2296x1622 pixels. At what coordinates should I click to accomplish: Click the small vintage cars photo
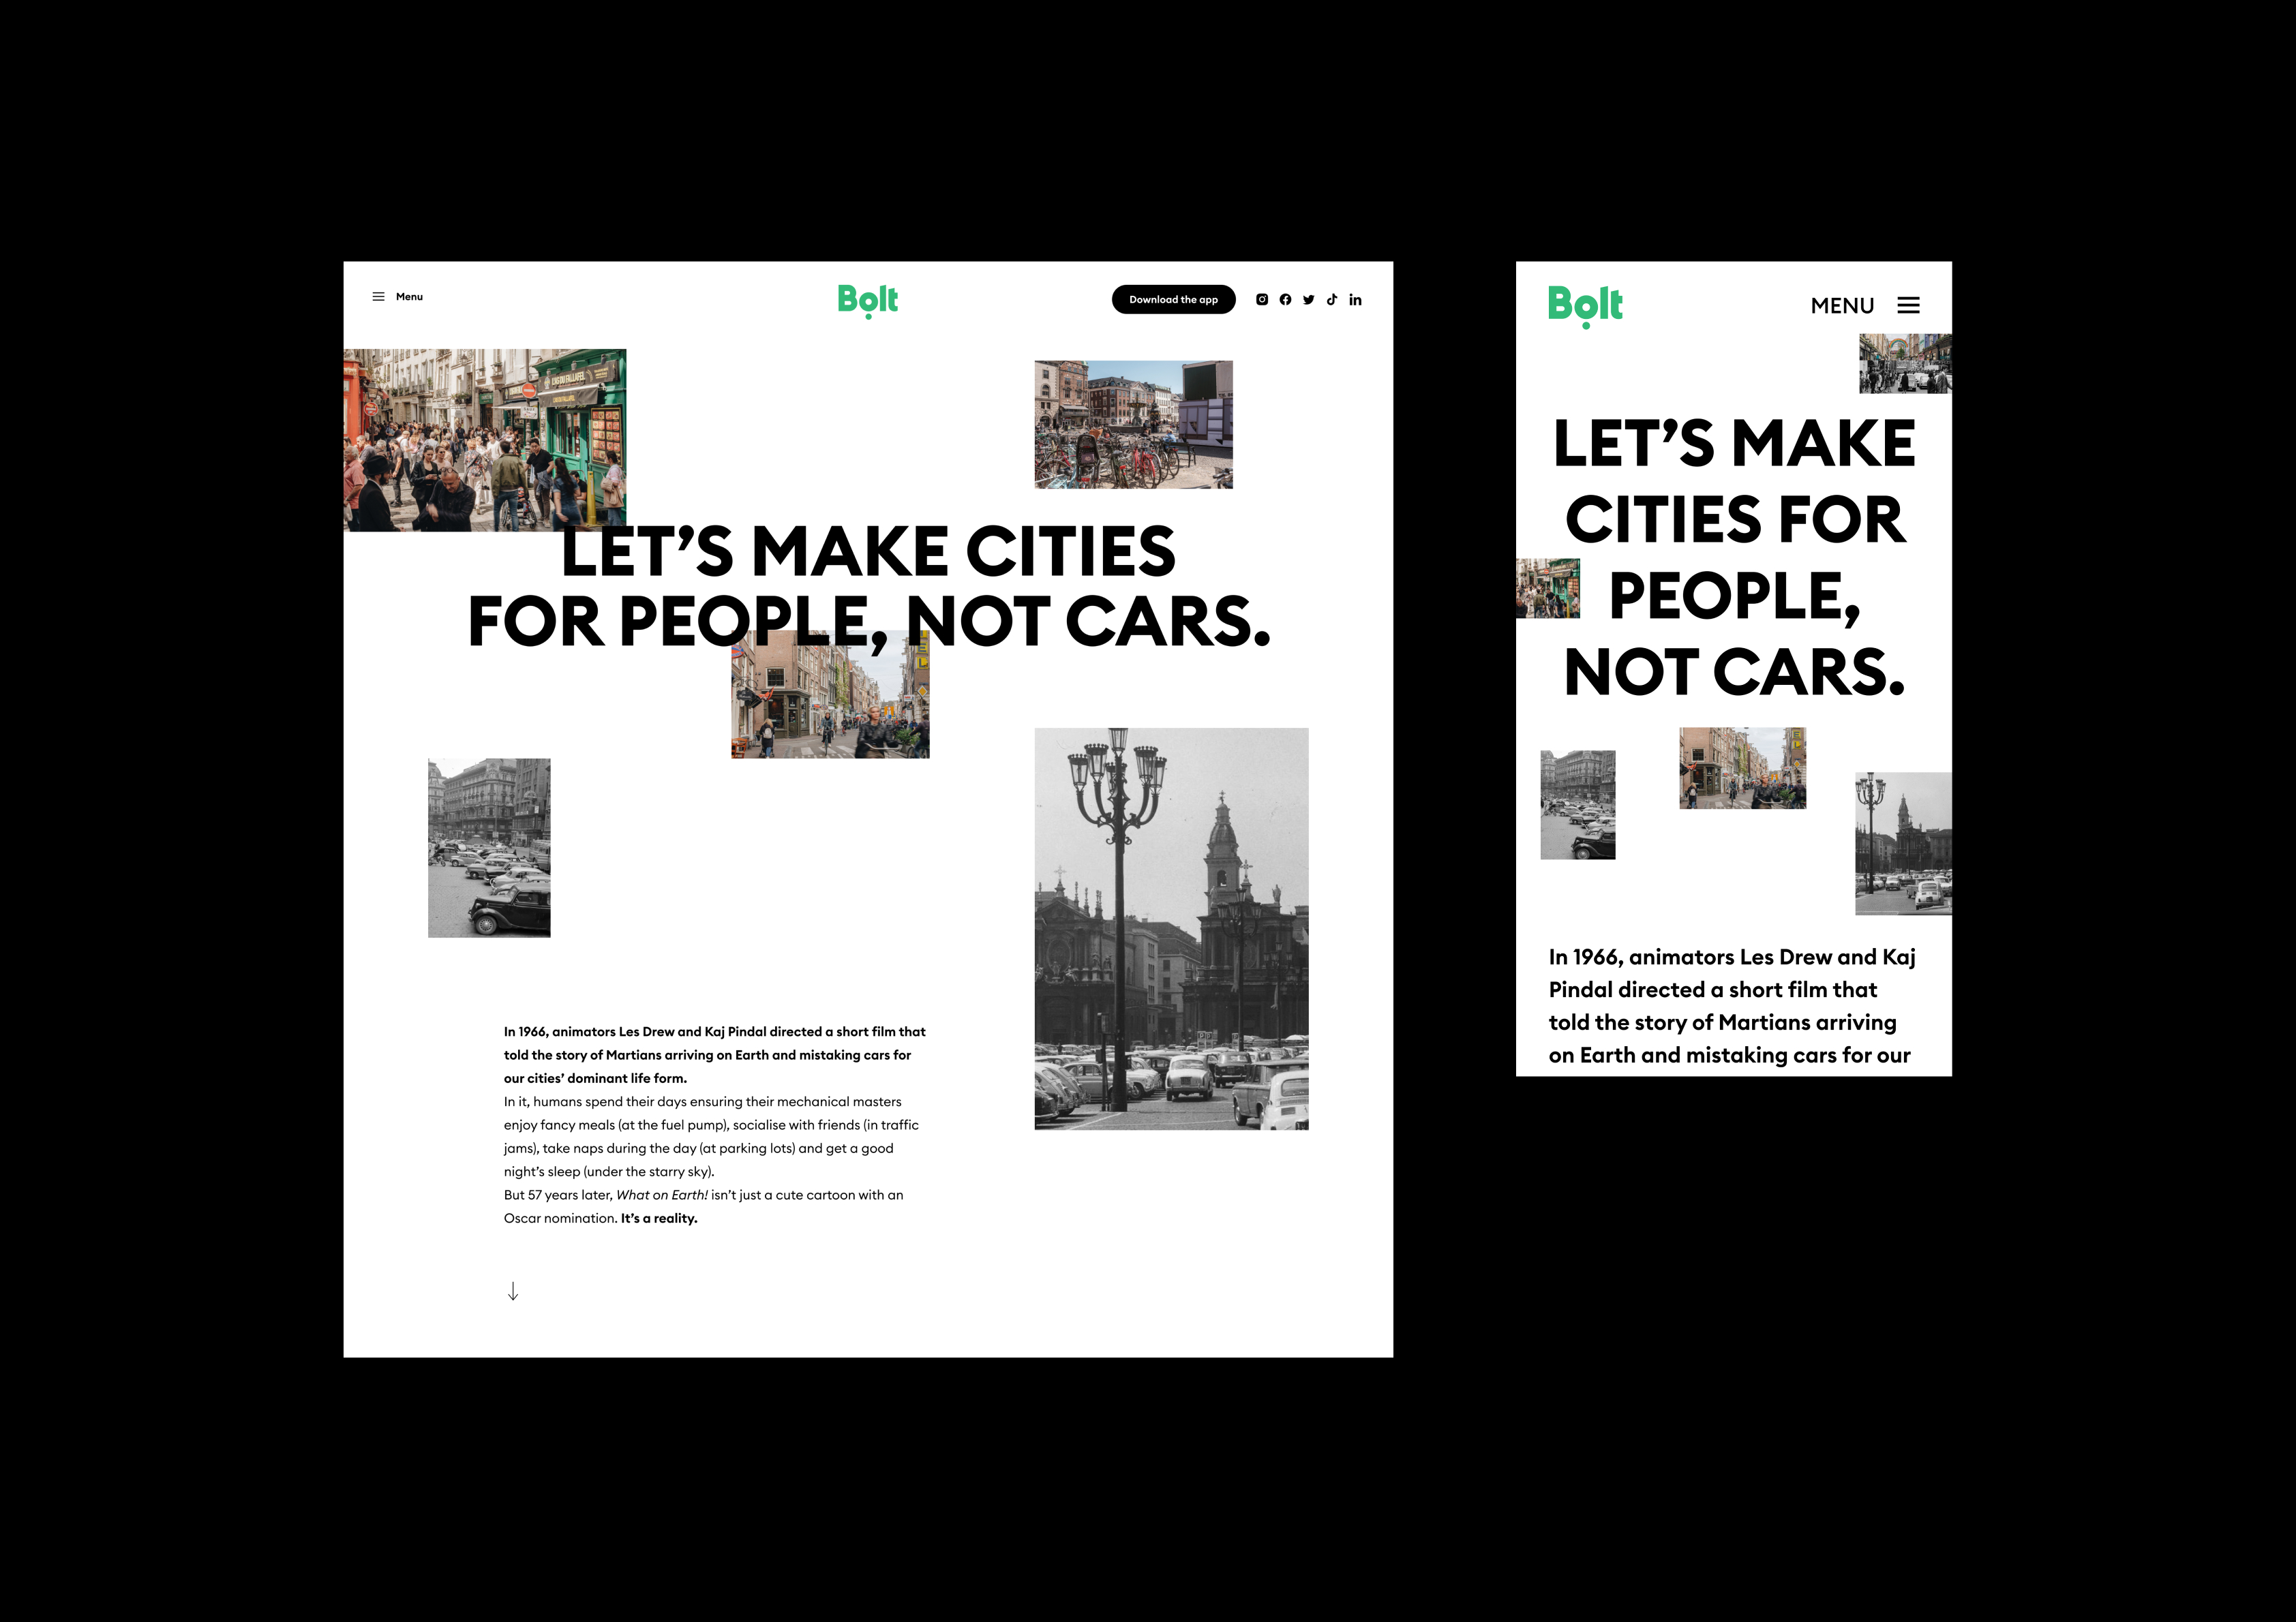[489, 847]
